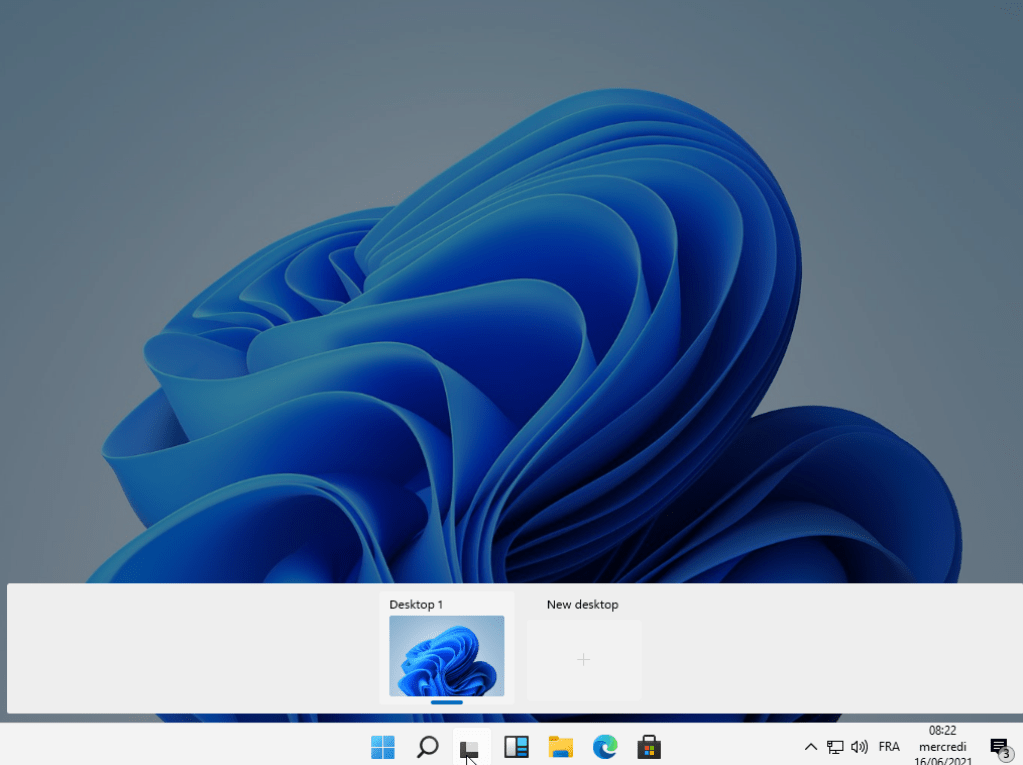Select the Desktop 1 thumbnail preview
Viewport: 1023px width, 765px height.
point(446,656)
